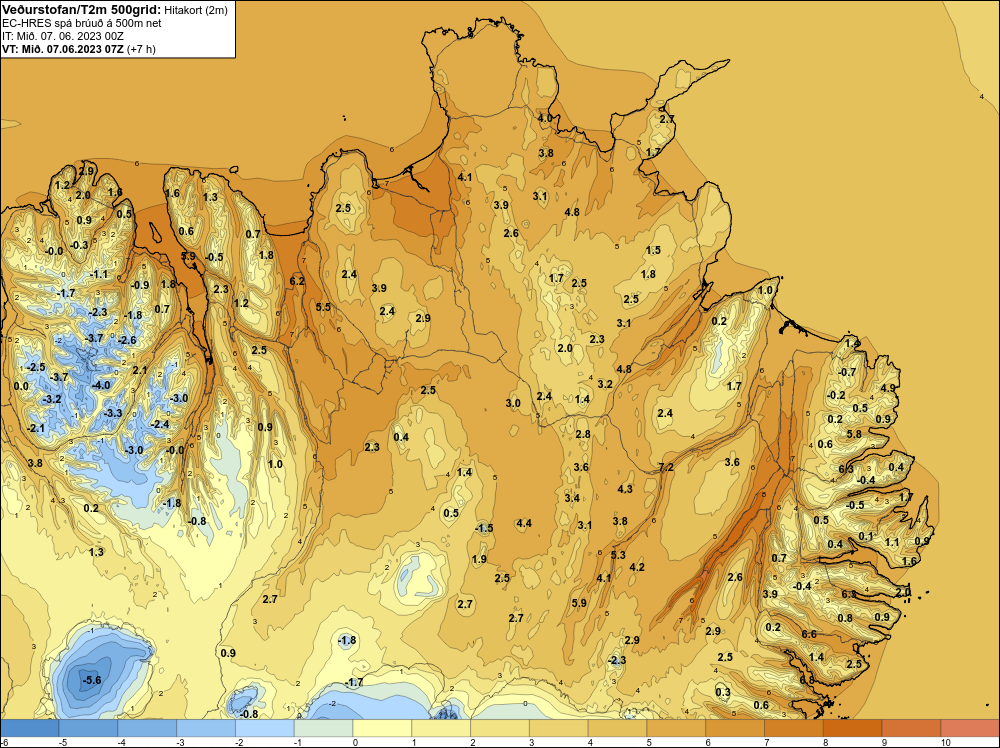Viewport: 1000px width, 748px height.
Task: Click the temperature value "4.3" on the map
Action: [625, 488]
